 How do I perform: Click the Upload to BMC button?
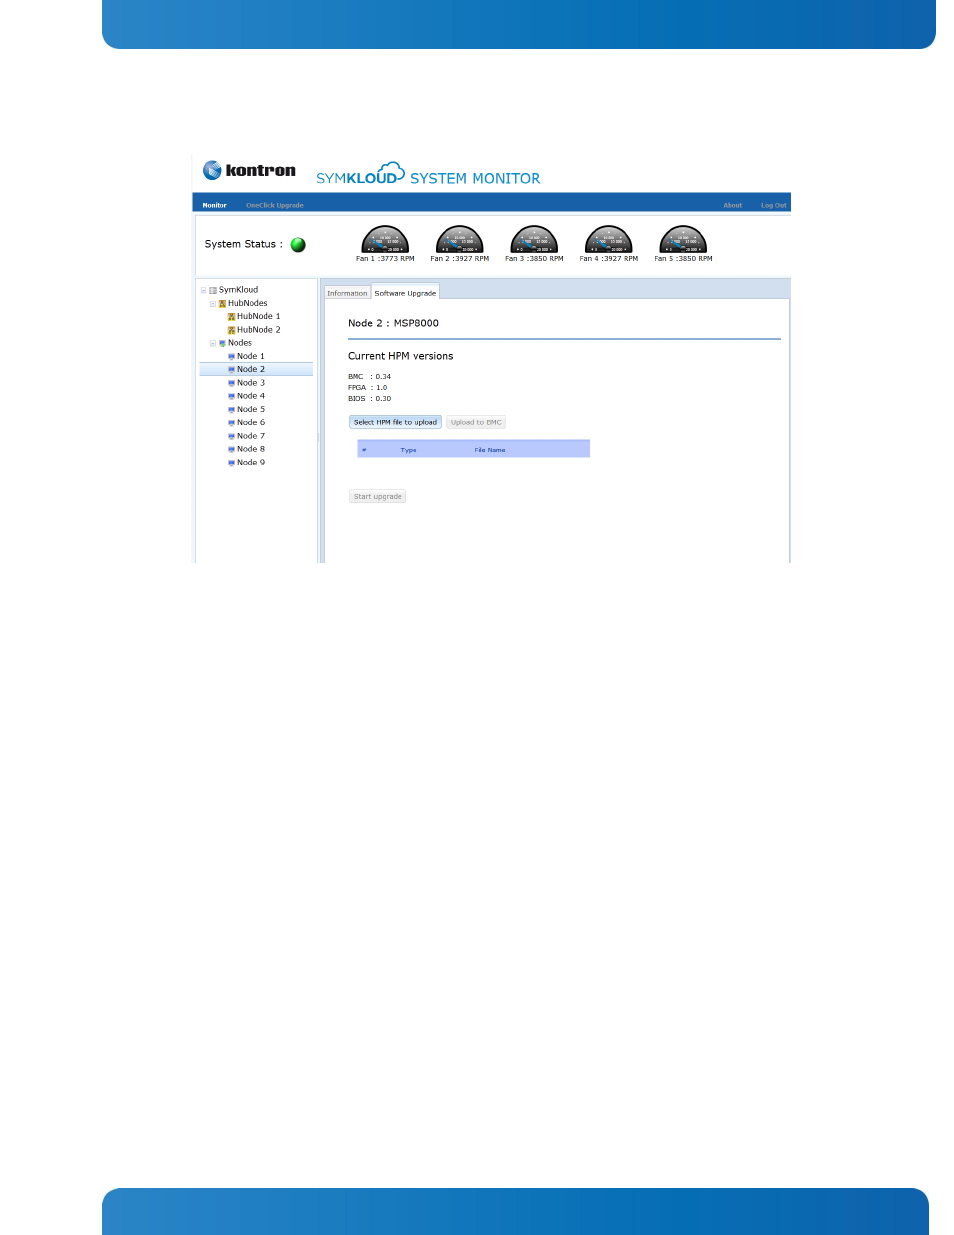pyautogui.click(x=476, y=422)
